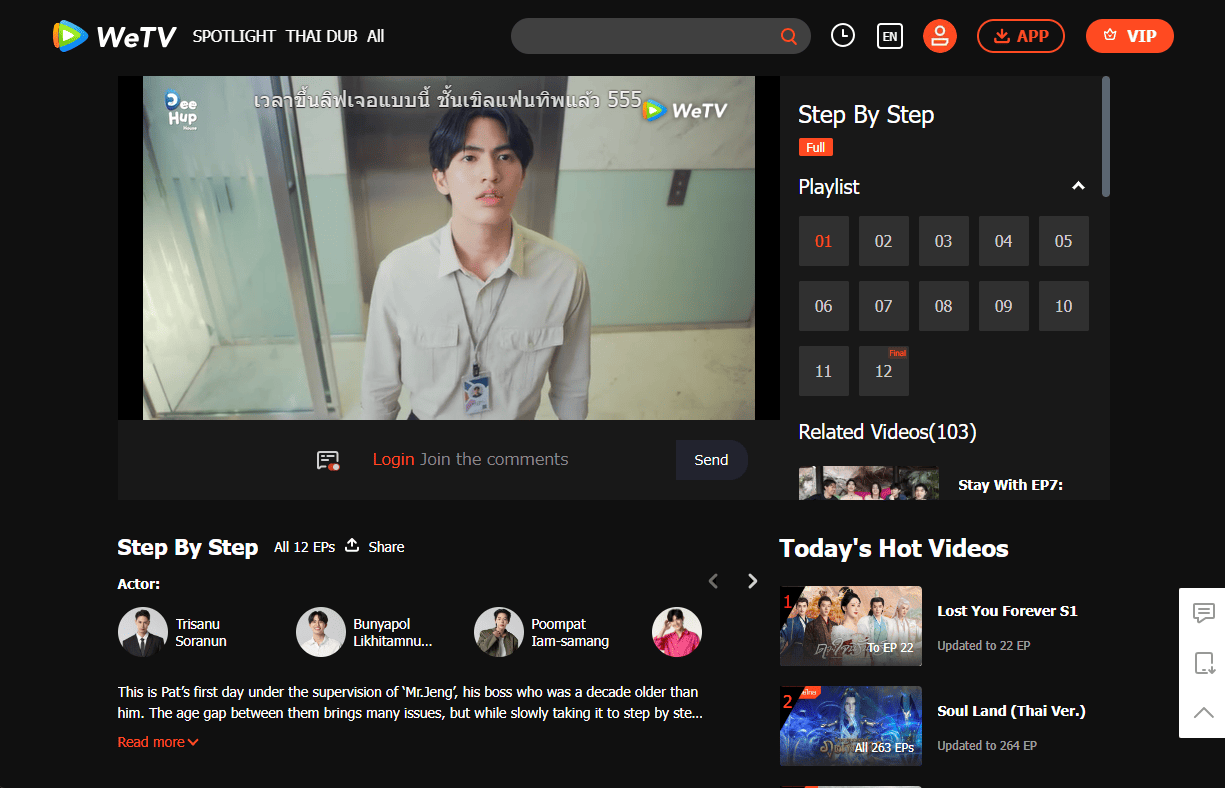
Task: Collapse the Playlist section
Action: [1078, 186]
